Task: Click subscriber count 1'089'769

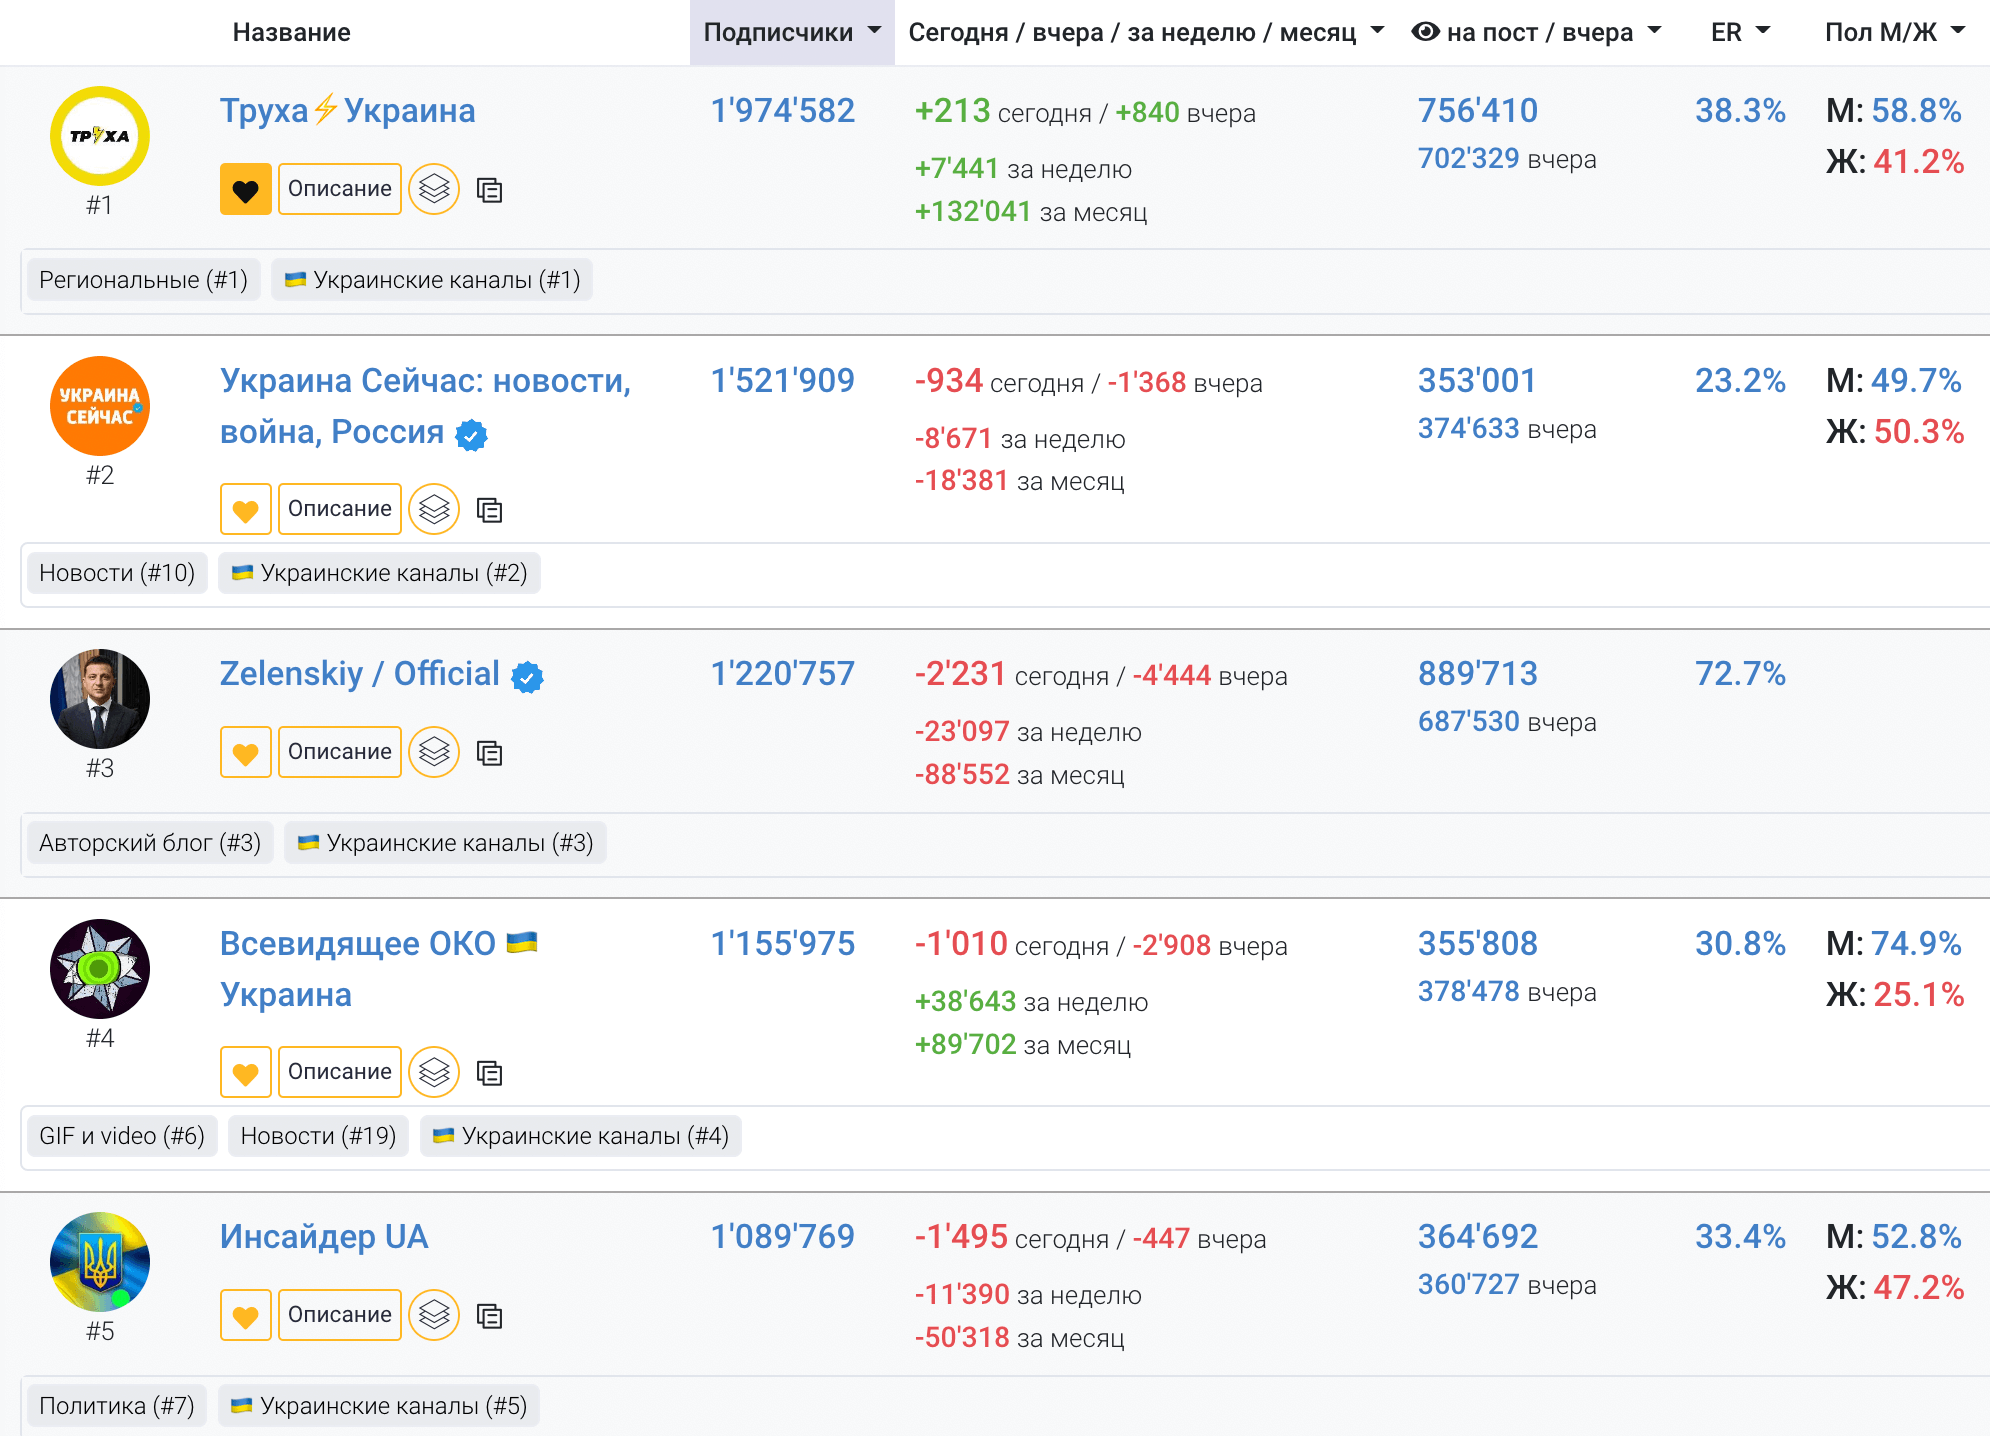Action: pos(783,1236)
